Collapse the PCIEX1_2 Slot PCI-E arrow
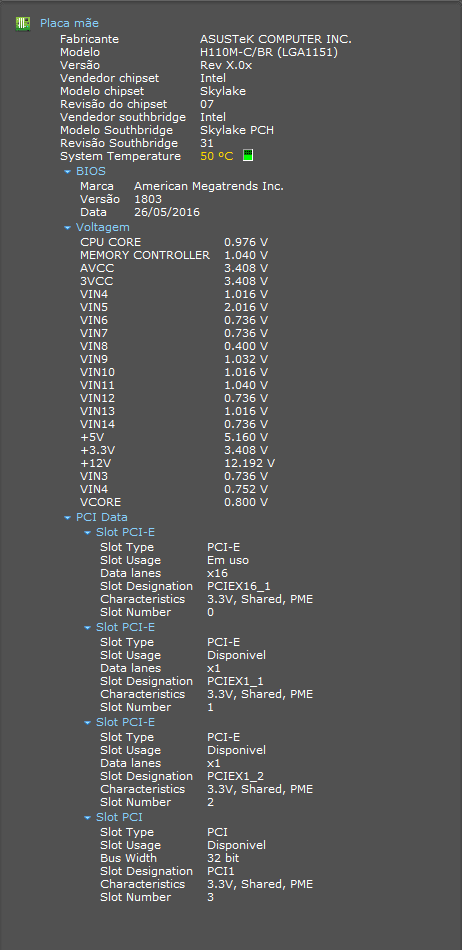462x950 pixels. pos(87,723)
